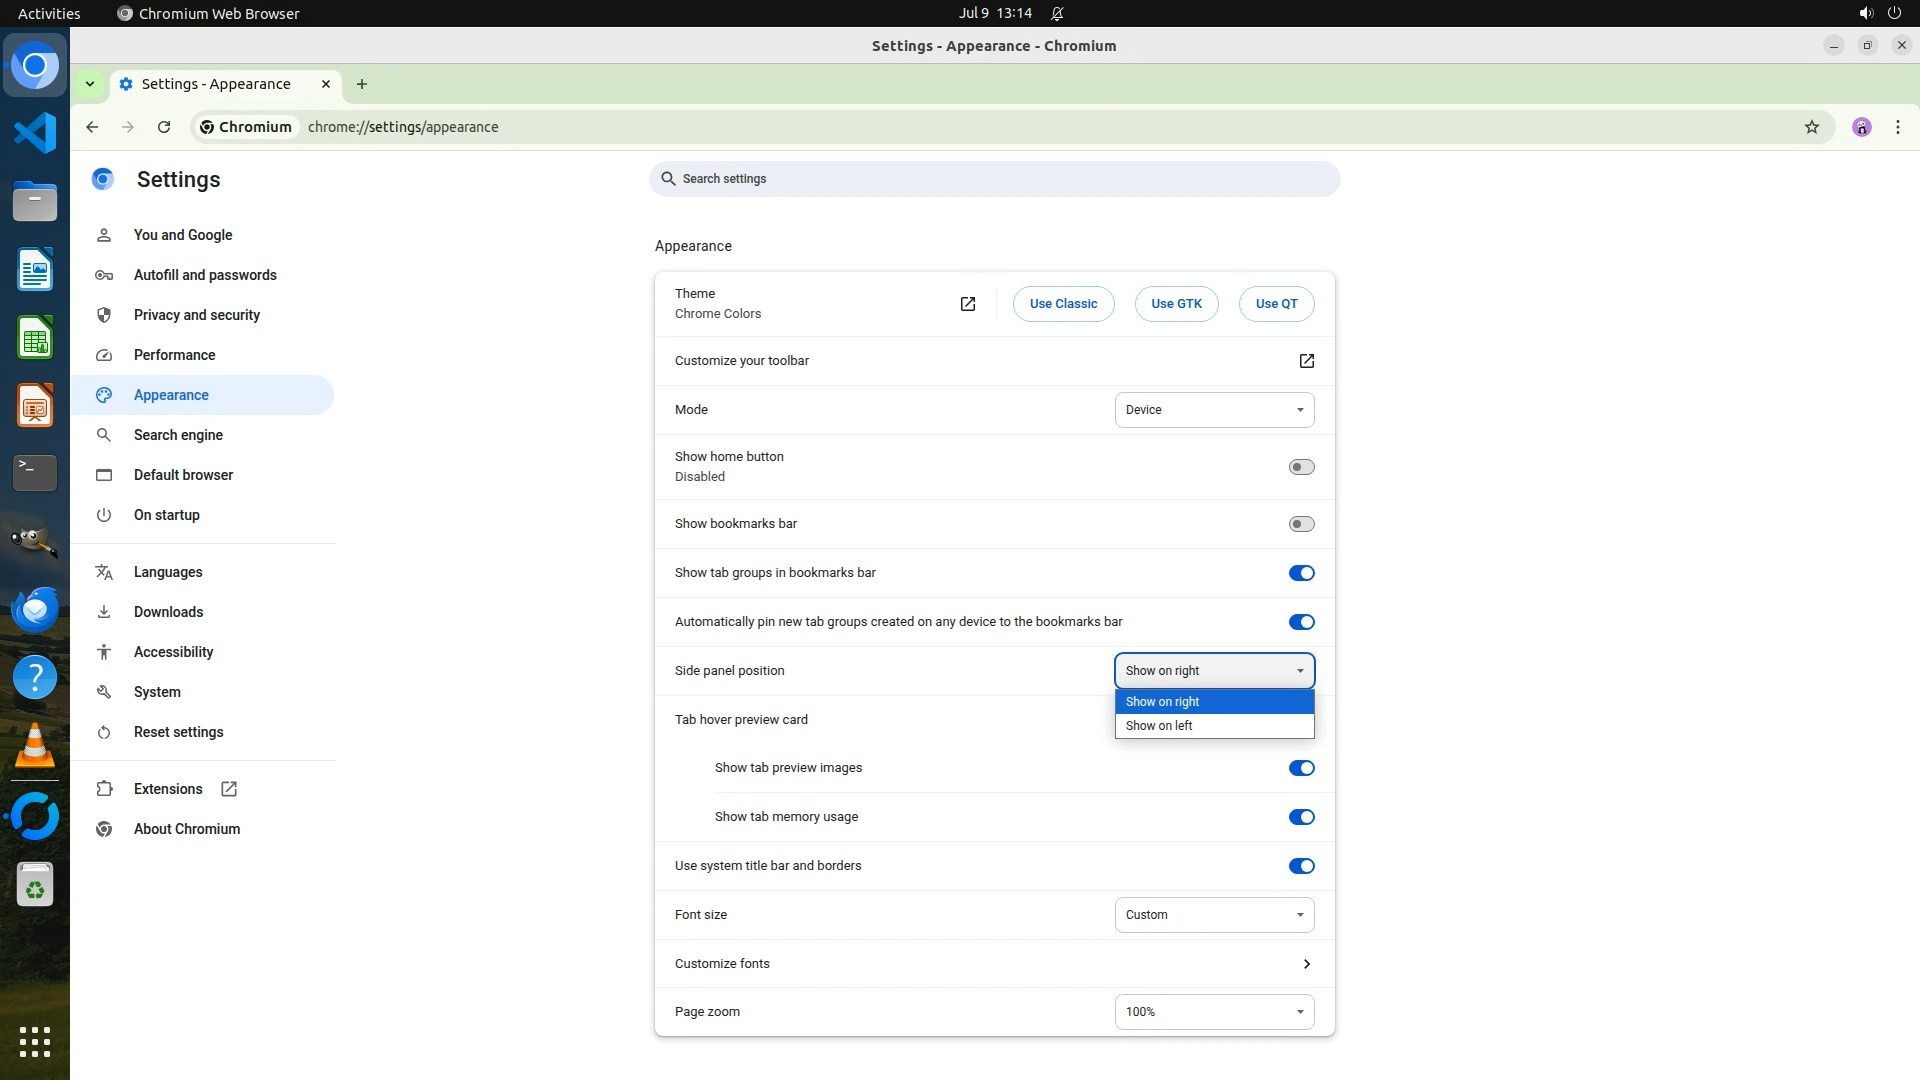Disable Show tab memory usage toggle
Viewport: 1920px width, 1080px height.
pyautogui.click(x=1301, y=817)
